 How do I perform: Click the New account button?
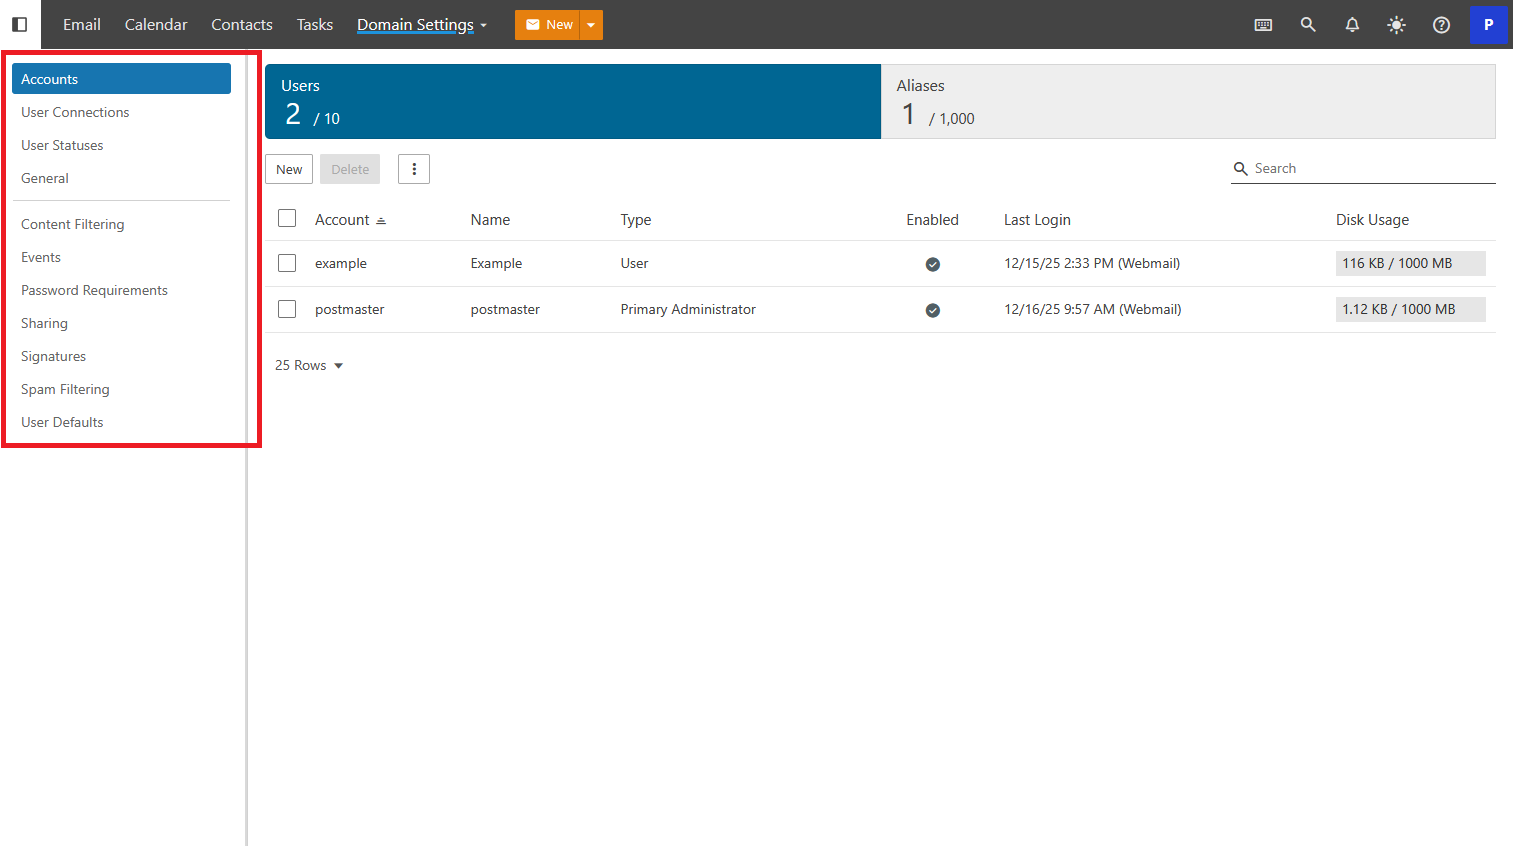(x=289, y=169)
